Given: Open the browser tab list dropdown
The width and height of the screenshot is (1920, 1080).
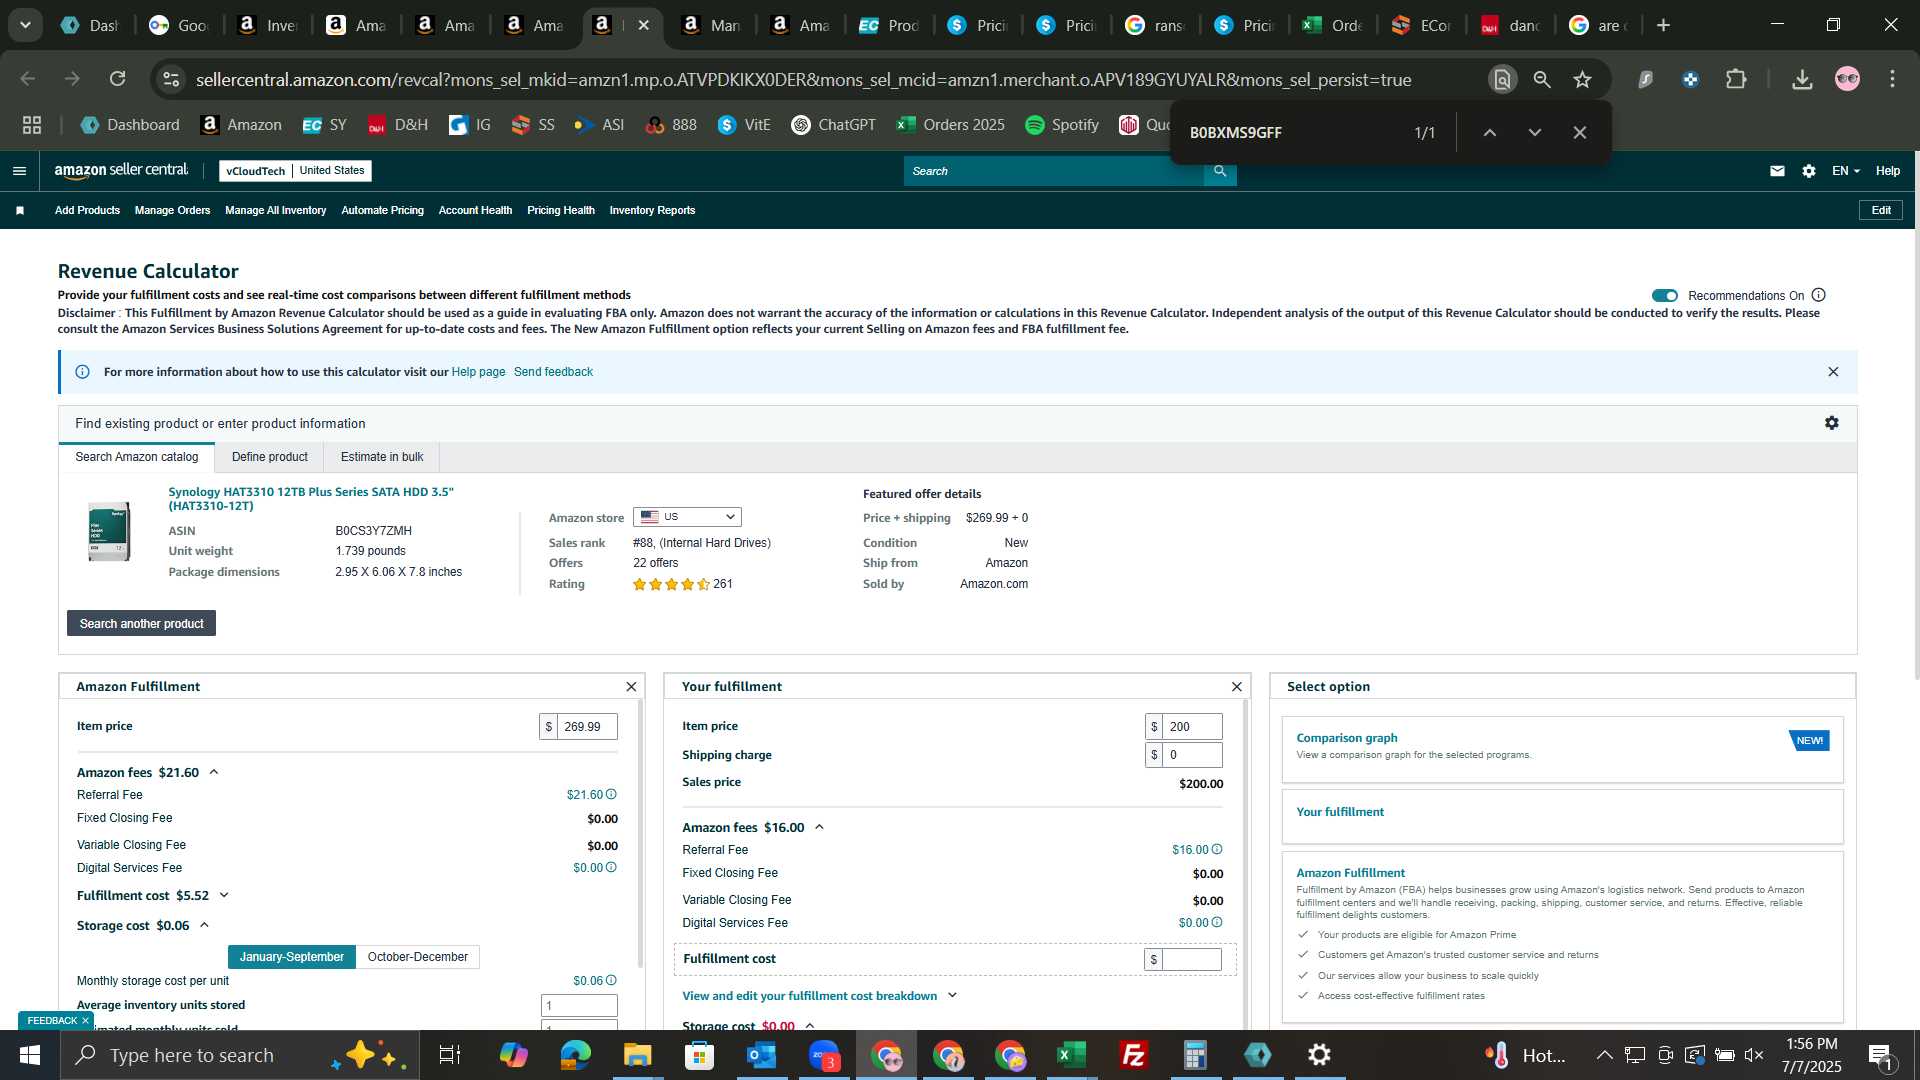Looking at the screenshot, I should point(25,25).
